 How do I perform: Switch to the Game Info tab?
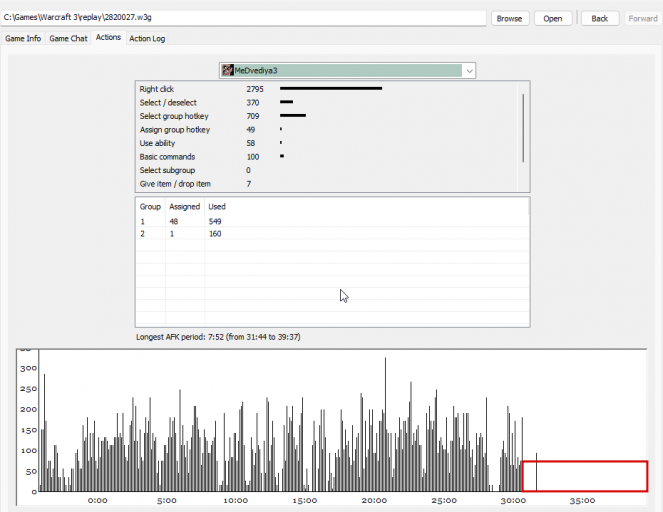[x=23, y=38]
